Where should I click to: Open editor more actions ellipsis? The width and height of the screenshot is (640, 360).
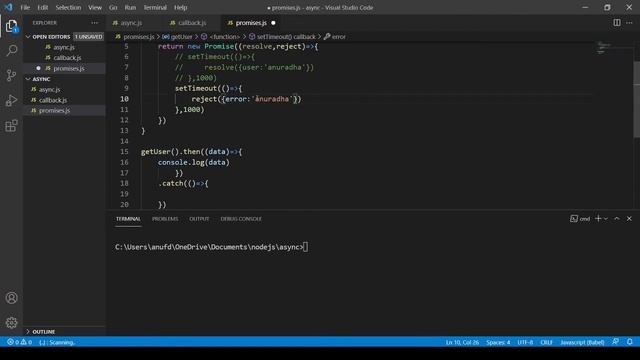pos(629,23)
